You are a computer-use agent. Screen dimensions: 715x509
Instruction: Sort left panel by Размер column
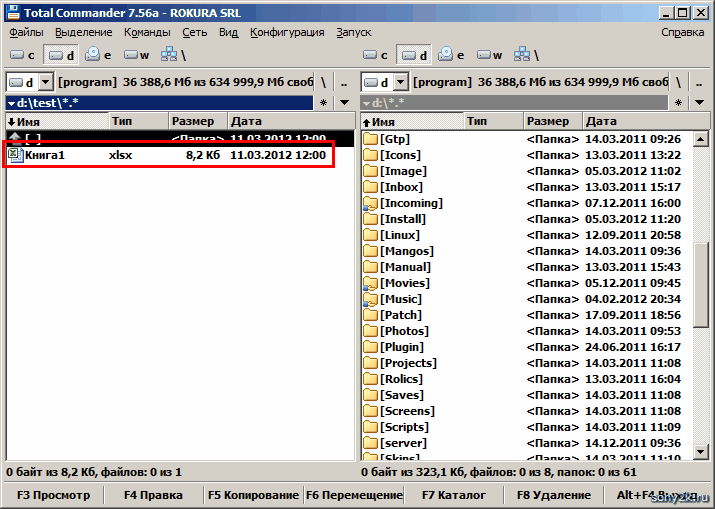coord(198,121)
